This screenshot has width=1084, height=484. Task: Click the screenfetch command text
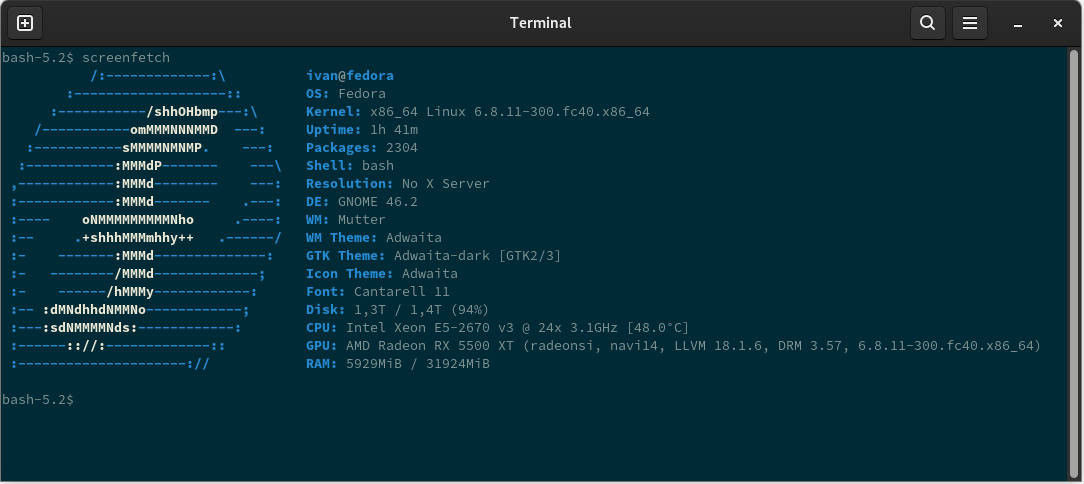pos(126,57)
